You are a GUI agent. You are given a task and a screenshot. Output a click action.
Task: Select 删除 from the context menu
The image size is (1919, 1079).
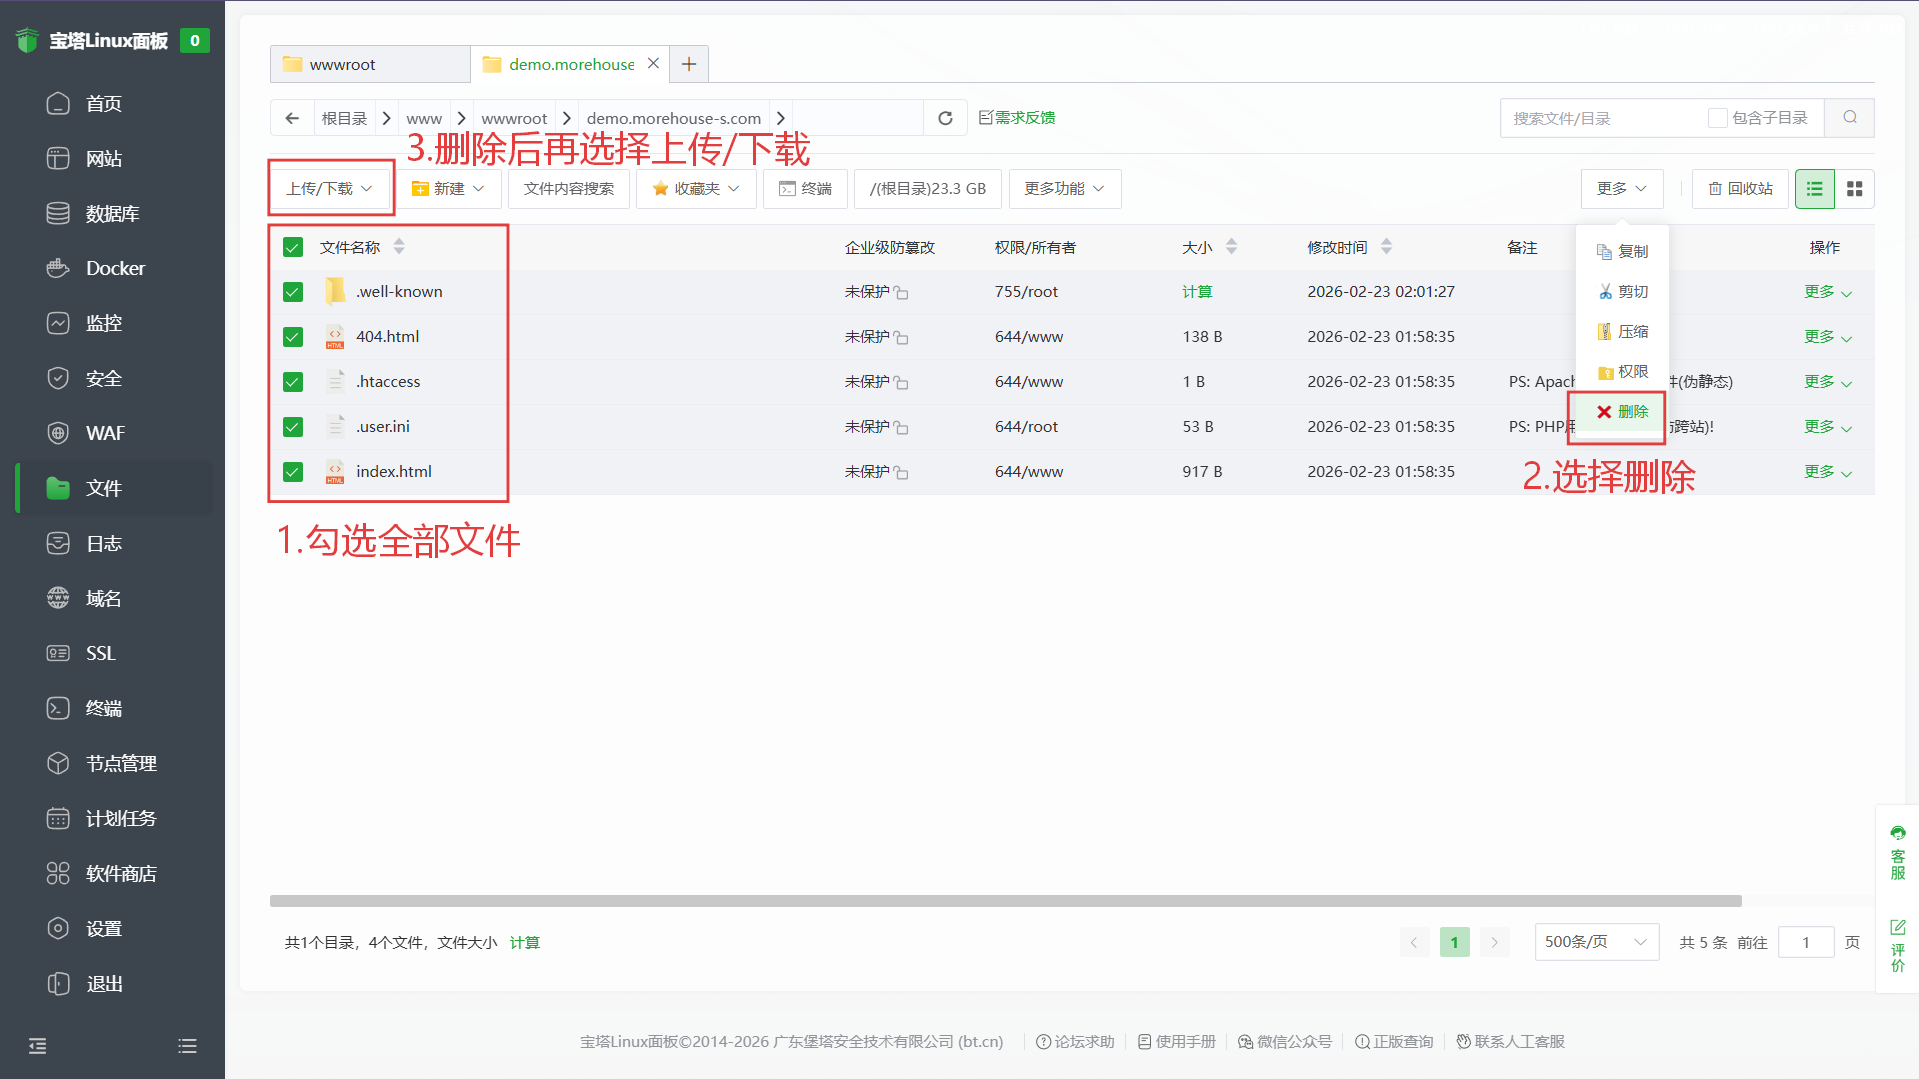click(x=1622, y=412)
